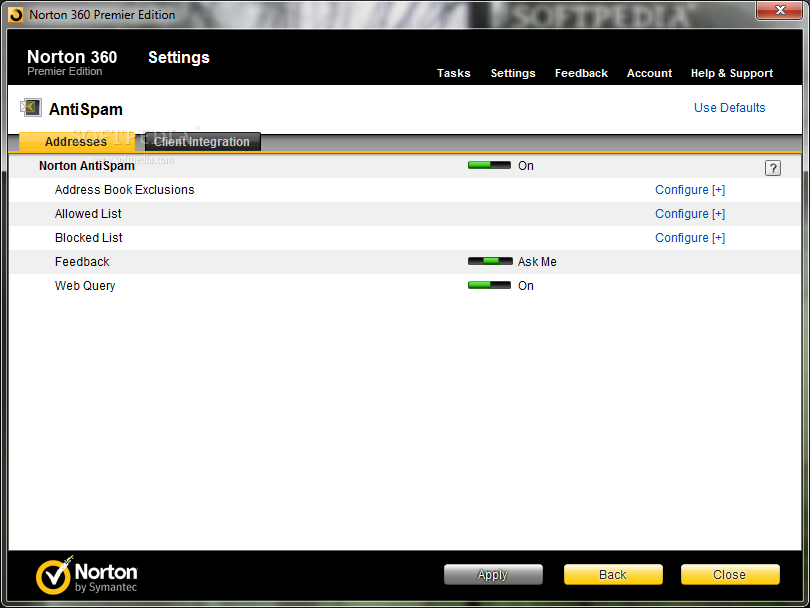This screenshot has width=810, height=608.
Task: Open Help & Support menu
Action: tap(731, 73)
